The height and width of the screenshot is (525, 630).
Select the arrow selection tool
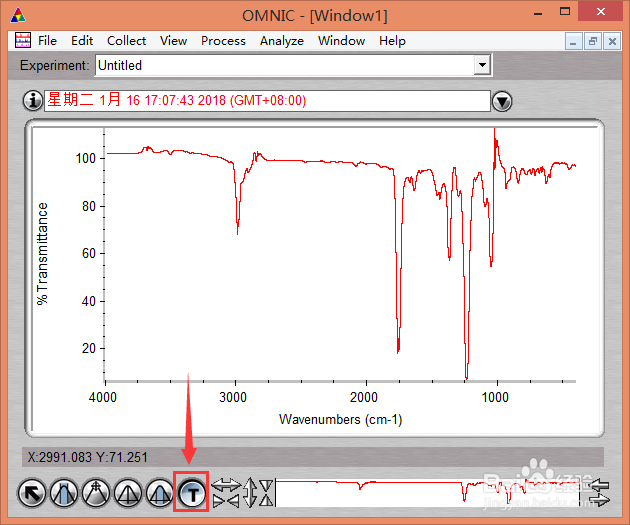point(32,493)
